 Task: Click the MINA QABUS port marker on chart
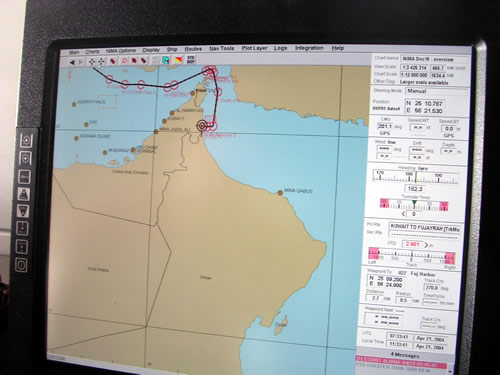click(x=280, y=192)
